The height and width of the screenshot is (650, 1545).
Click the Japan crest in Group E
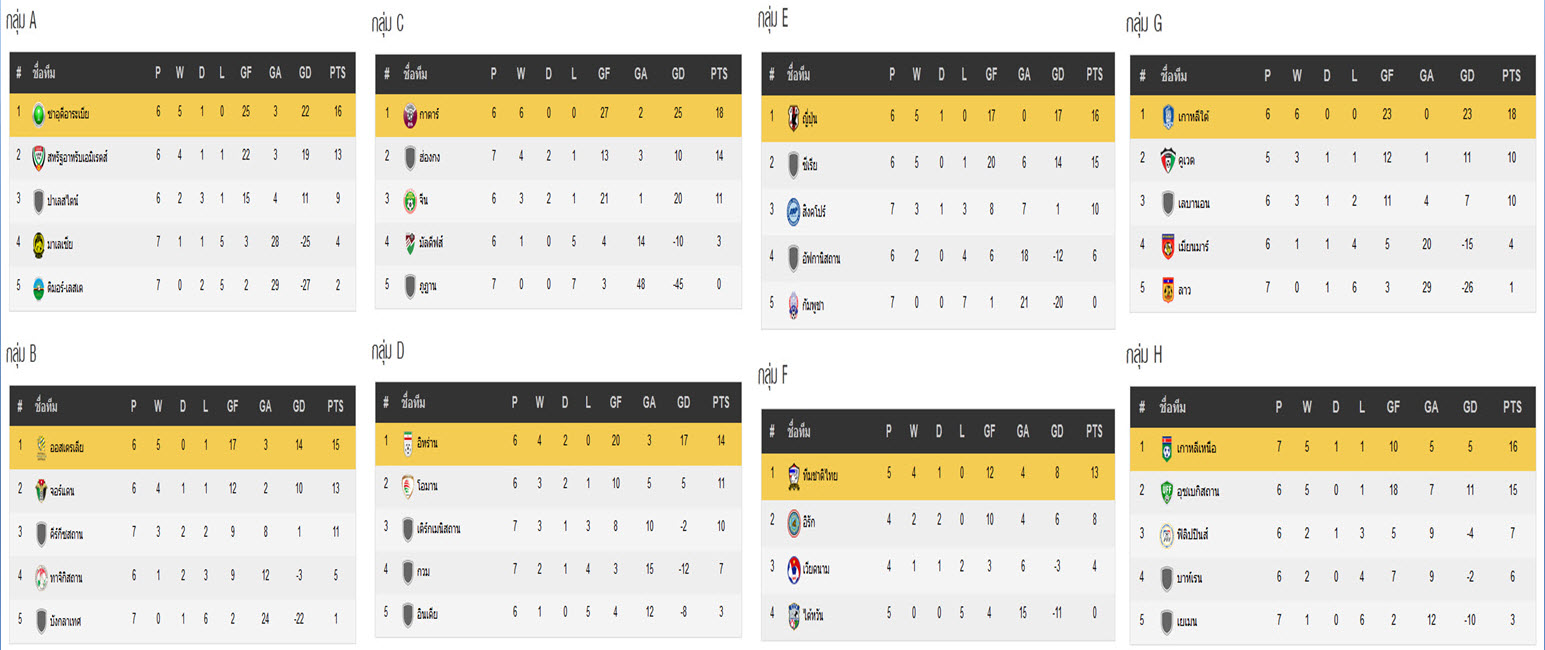pos(795,117)
